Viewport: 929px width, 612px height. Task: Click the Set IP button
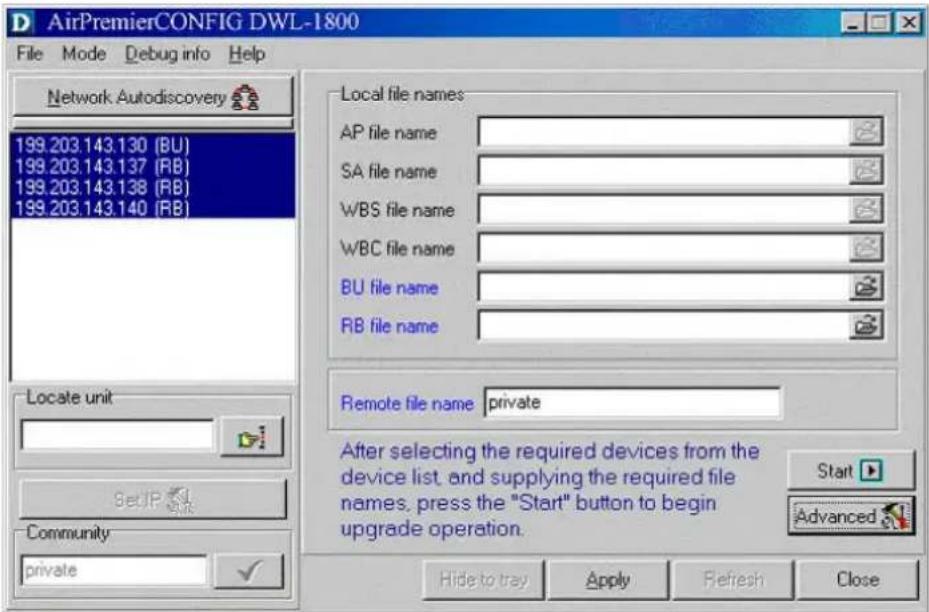coord(153,500)
